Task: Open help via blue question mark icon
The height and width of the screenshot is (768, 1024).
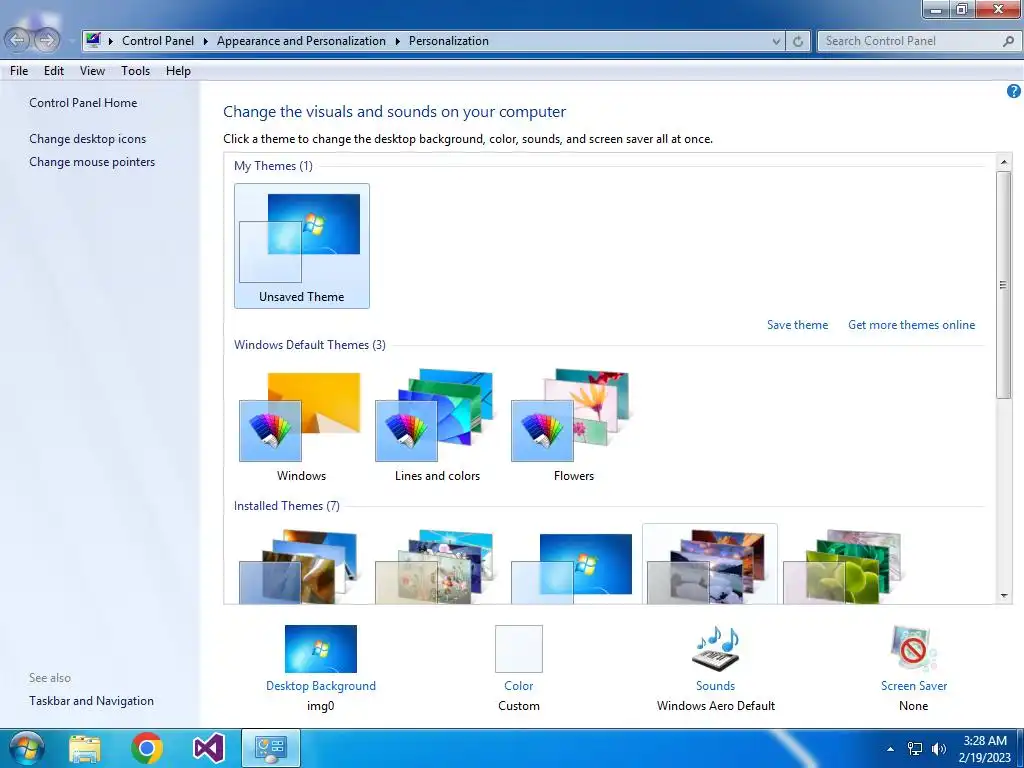Action: click(1013, 91)
